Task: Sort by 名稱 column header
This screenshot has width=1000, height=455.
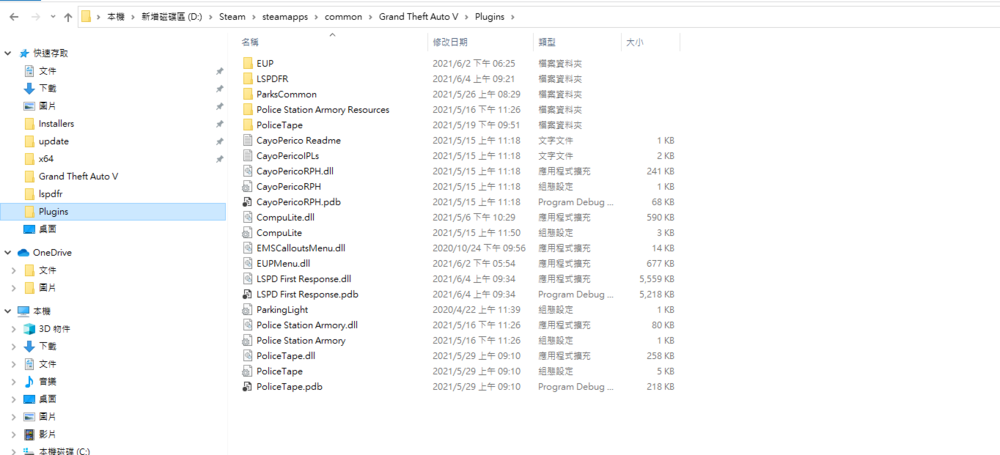Action: coord(250,42)
